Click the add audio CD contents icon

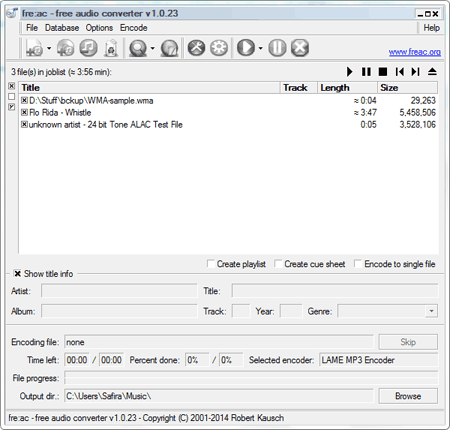[65, 48]
